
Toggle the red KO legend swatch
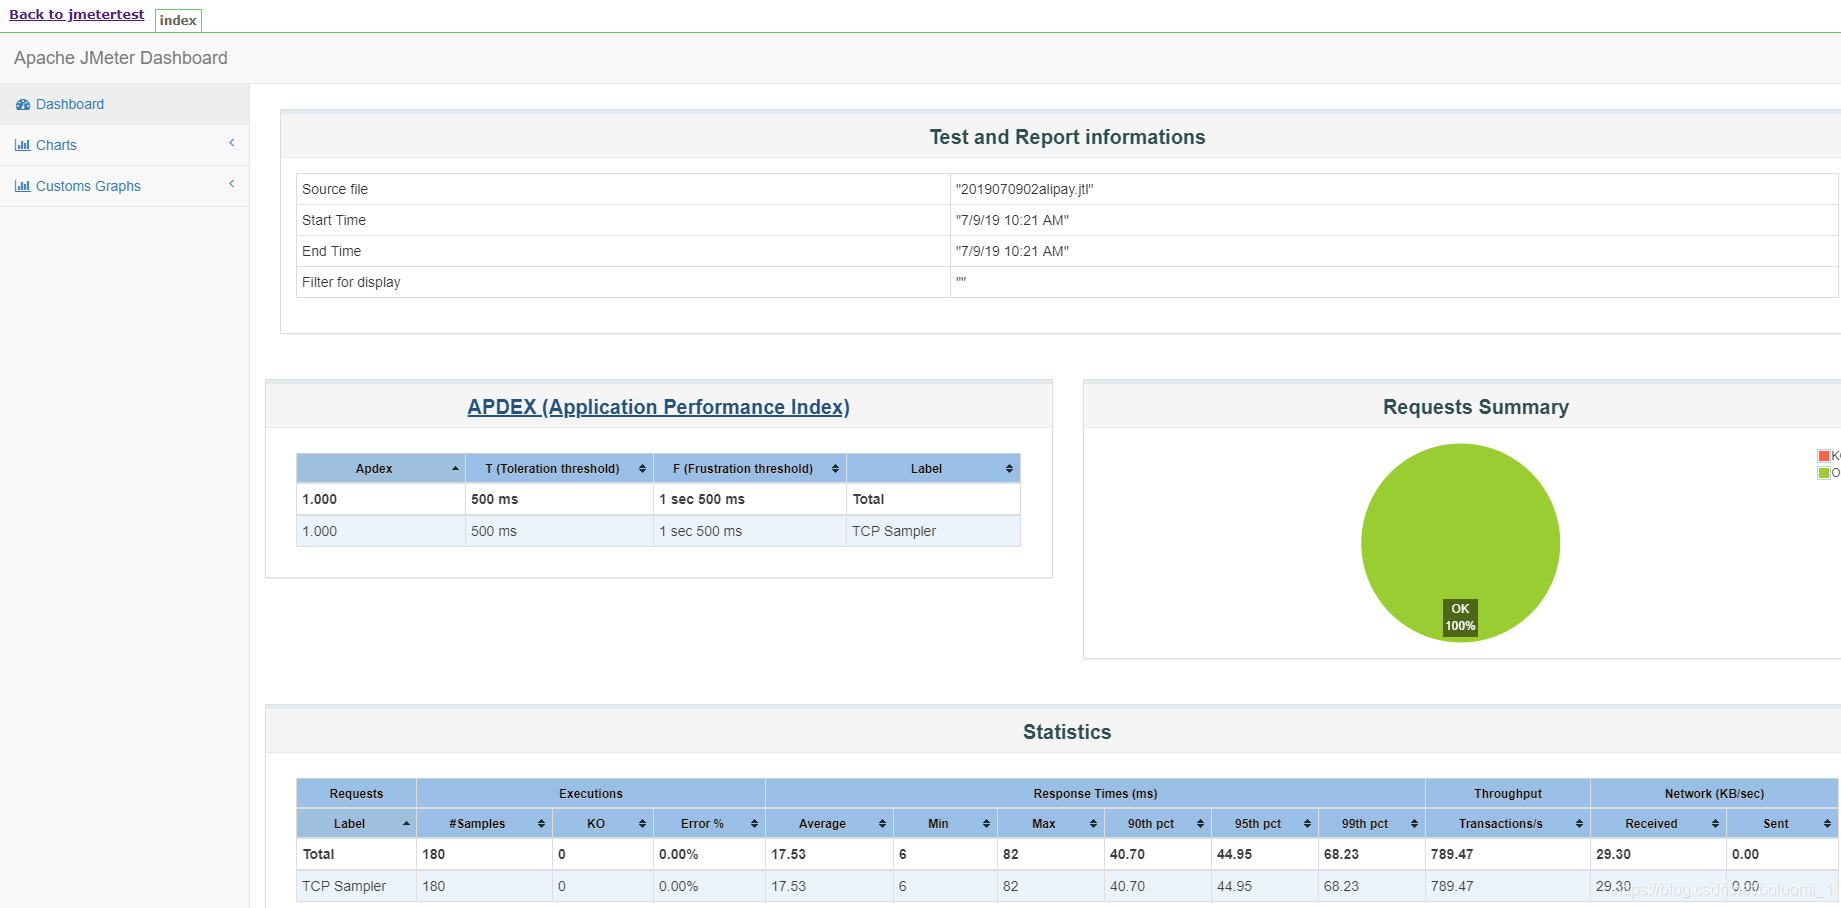pyautogui.click(x=1824, y=456)
